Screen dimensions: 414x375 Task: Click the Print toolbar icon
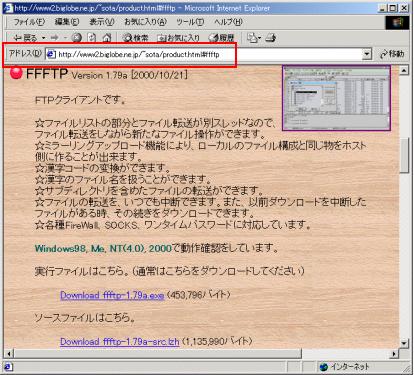coord(271,38)
